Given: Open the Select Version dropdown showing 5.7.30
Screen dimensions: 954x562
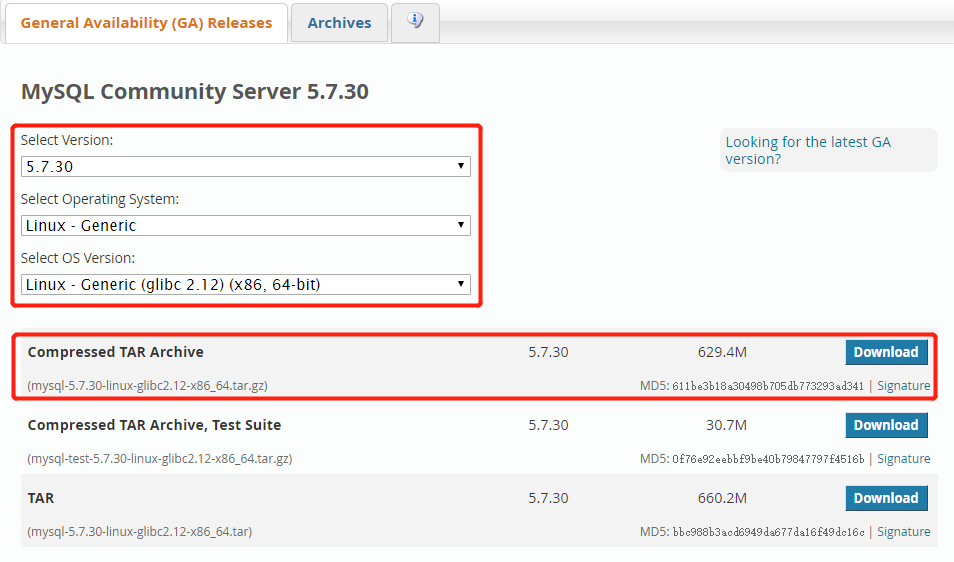Looking at the screenshot, I should [x=246, y=167].
